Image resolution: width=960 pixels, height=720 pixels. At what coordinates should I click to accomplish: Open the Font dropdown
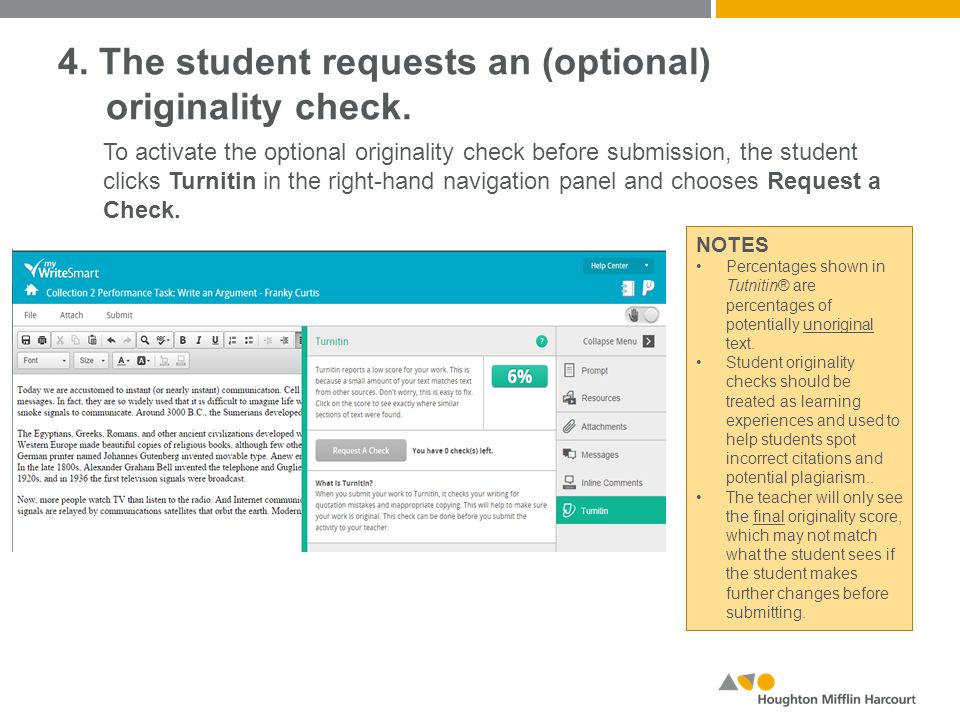[x=44, y=361]
